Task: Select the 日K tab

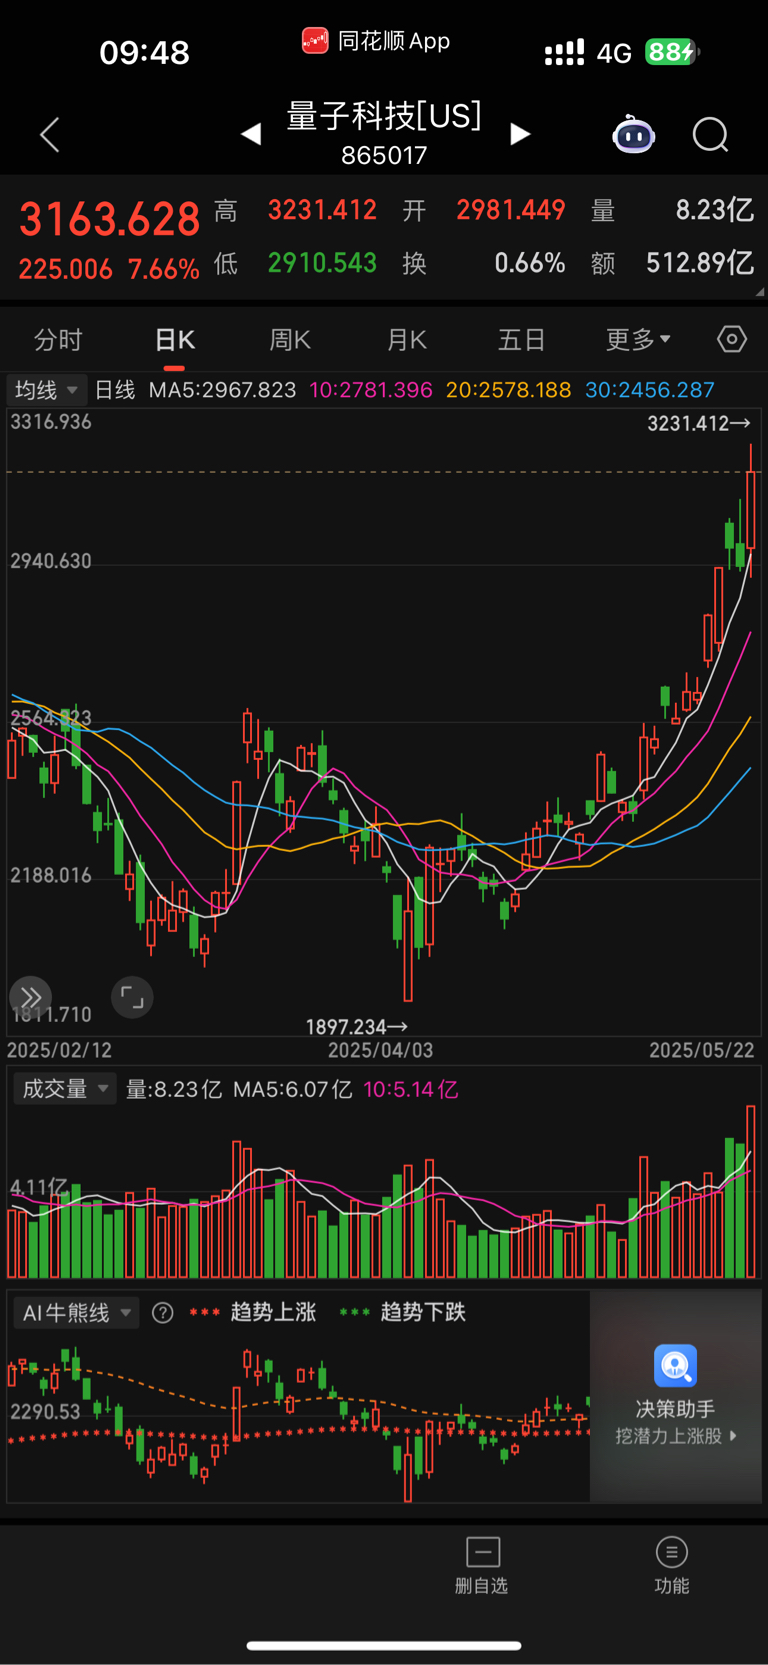Action: click(175, 340)
